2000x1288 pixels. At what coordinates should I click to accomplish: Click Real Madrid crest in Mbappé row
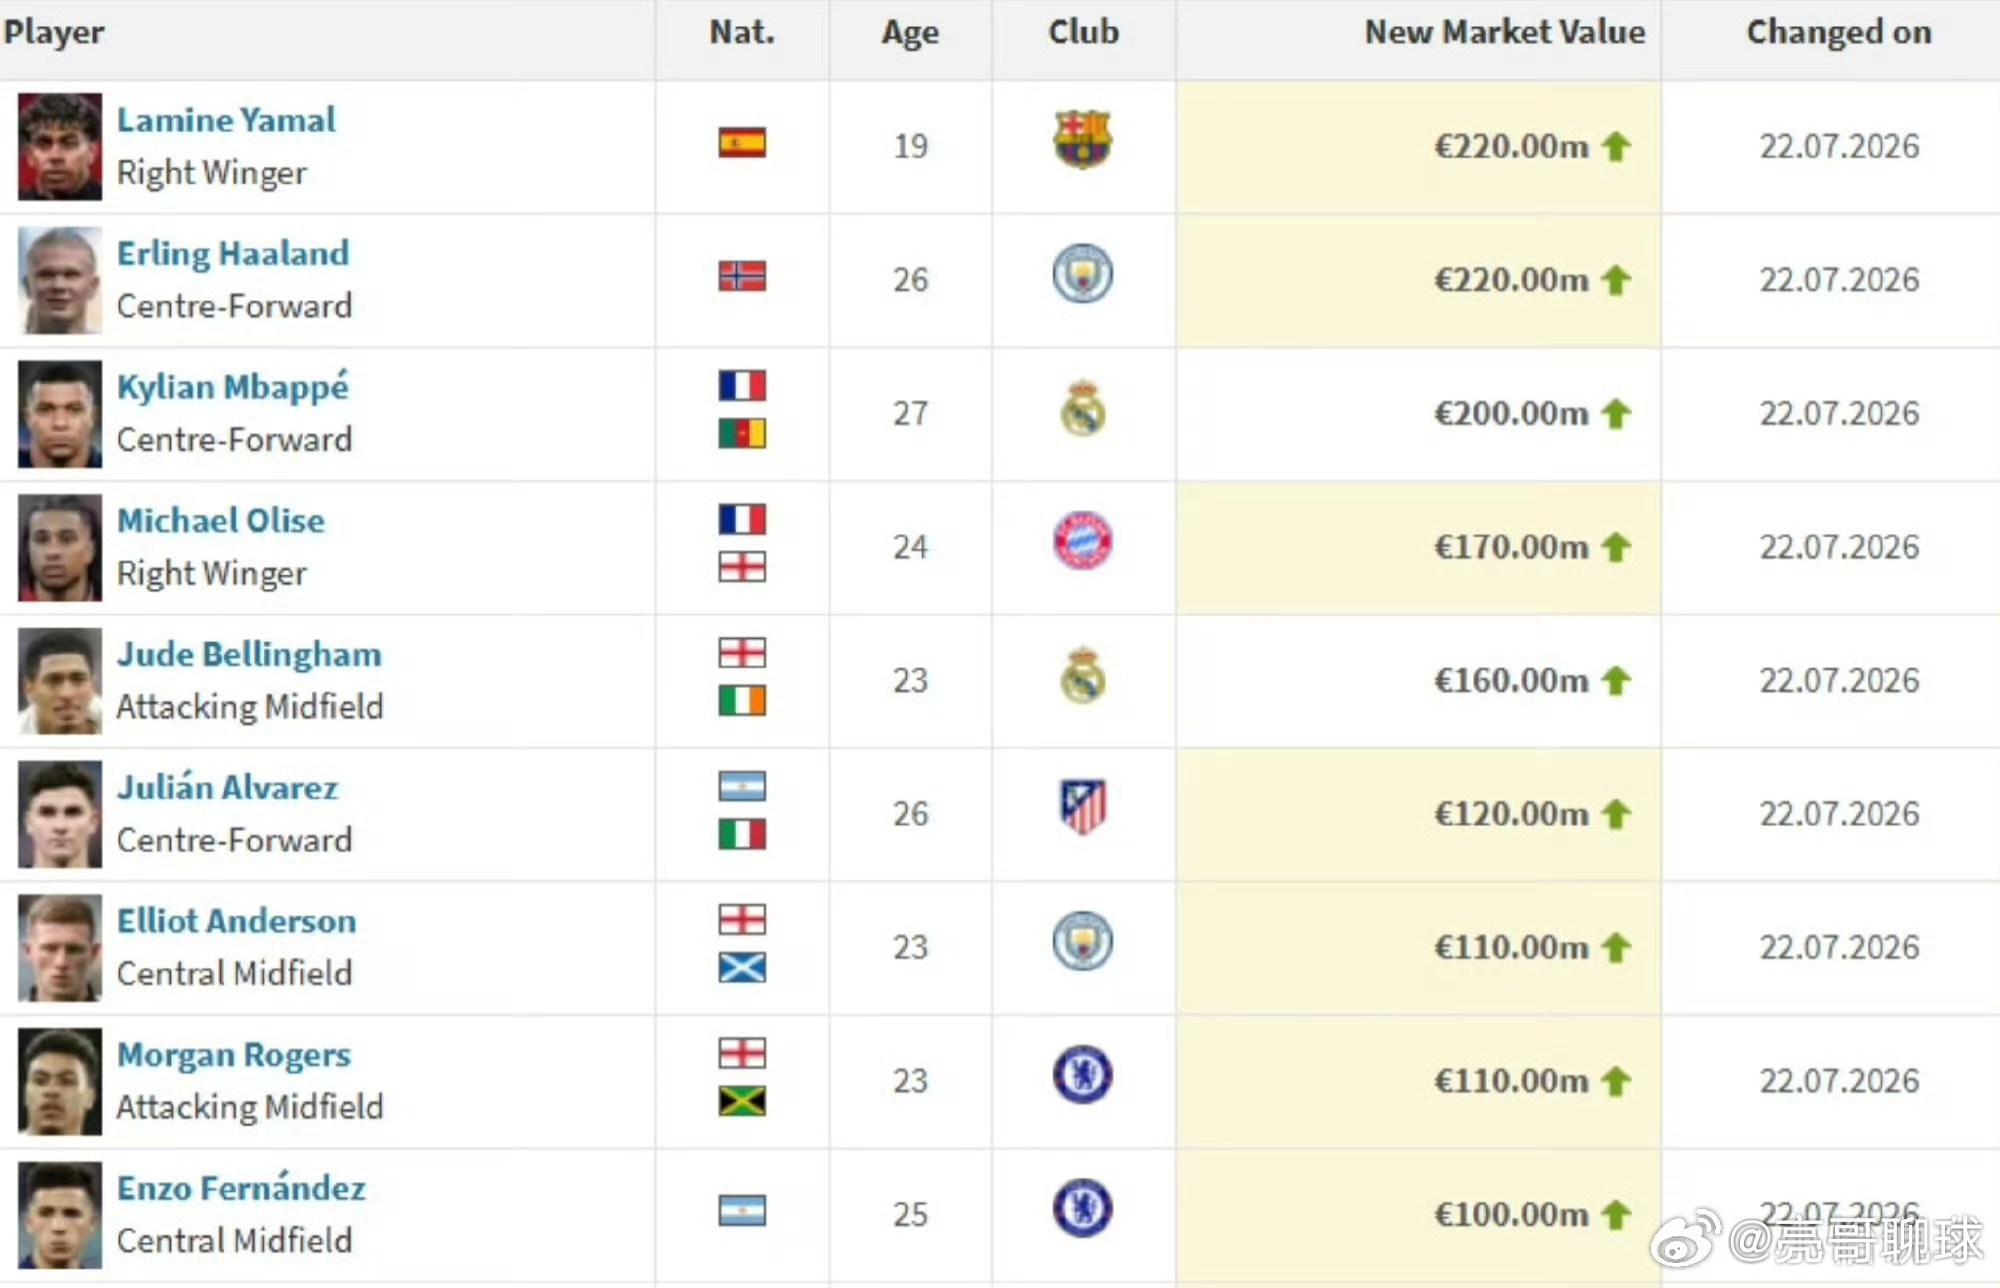1082,408
